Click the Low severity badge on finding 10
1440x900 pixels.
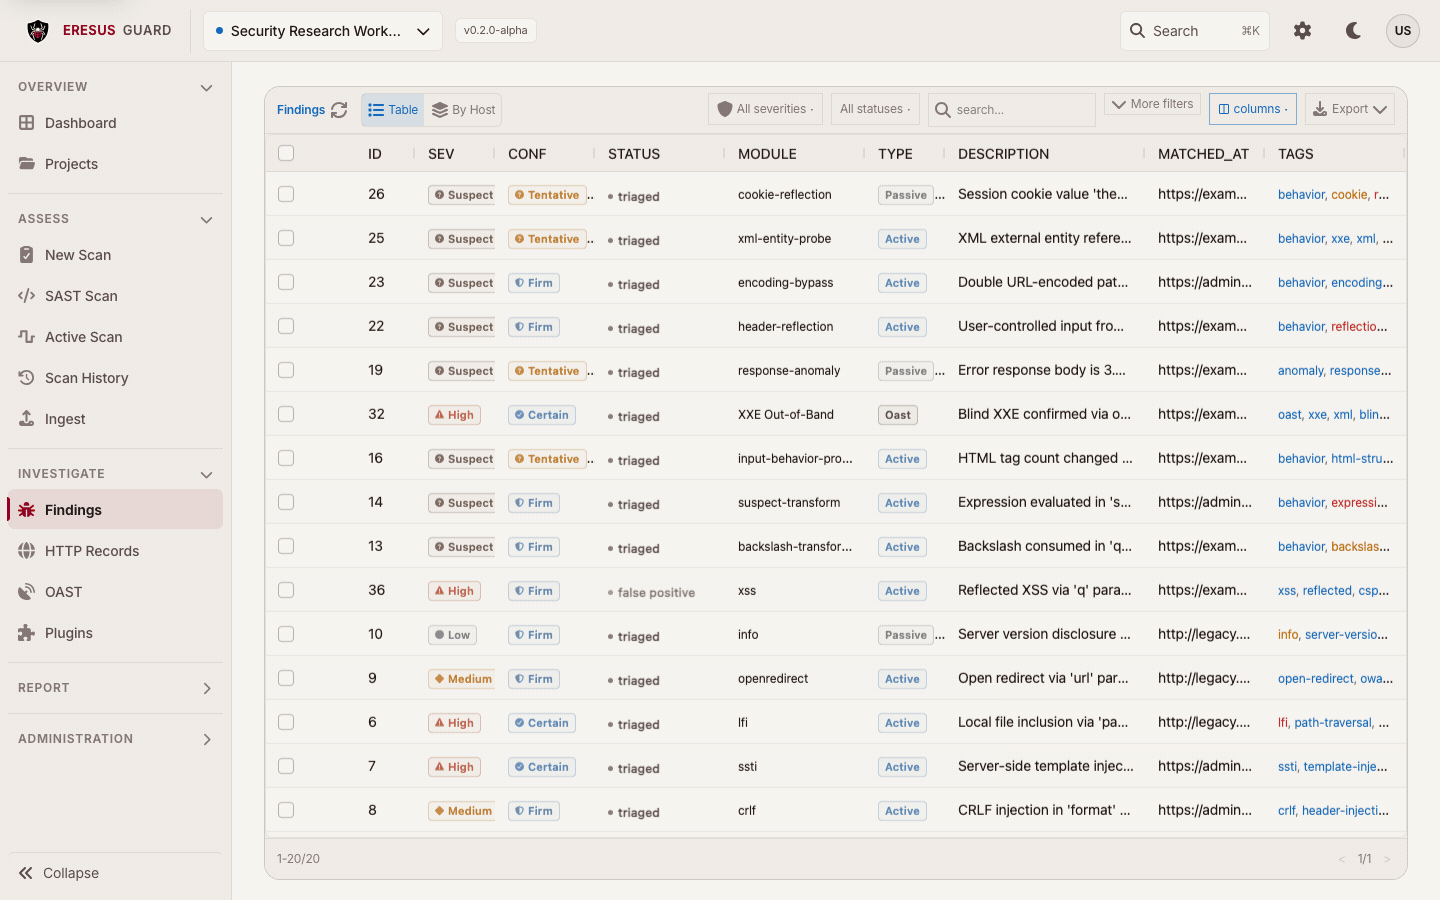pyautogui.click(x=452, y=635)
